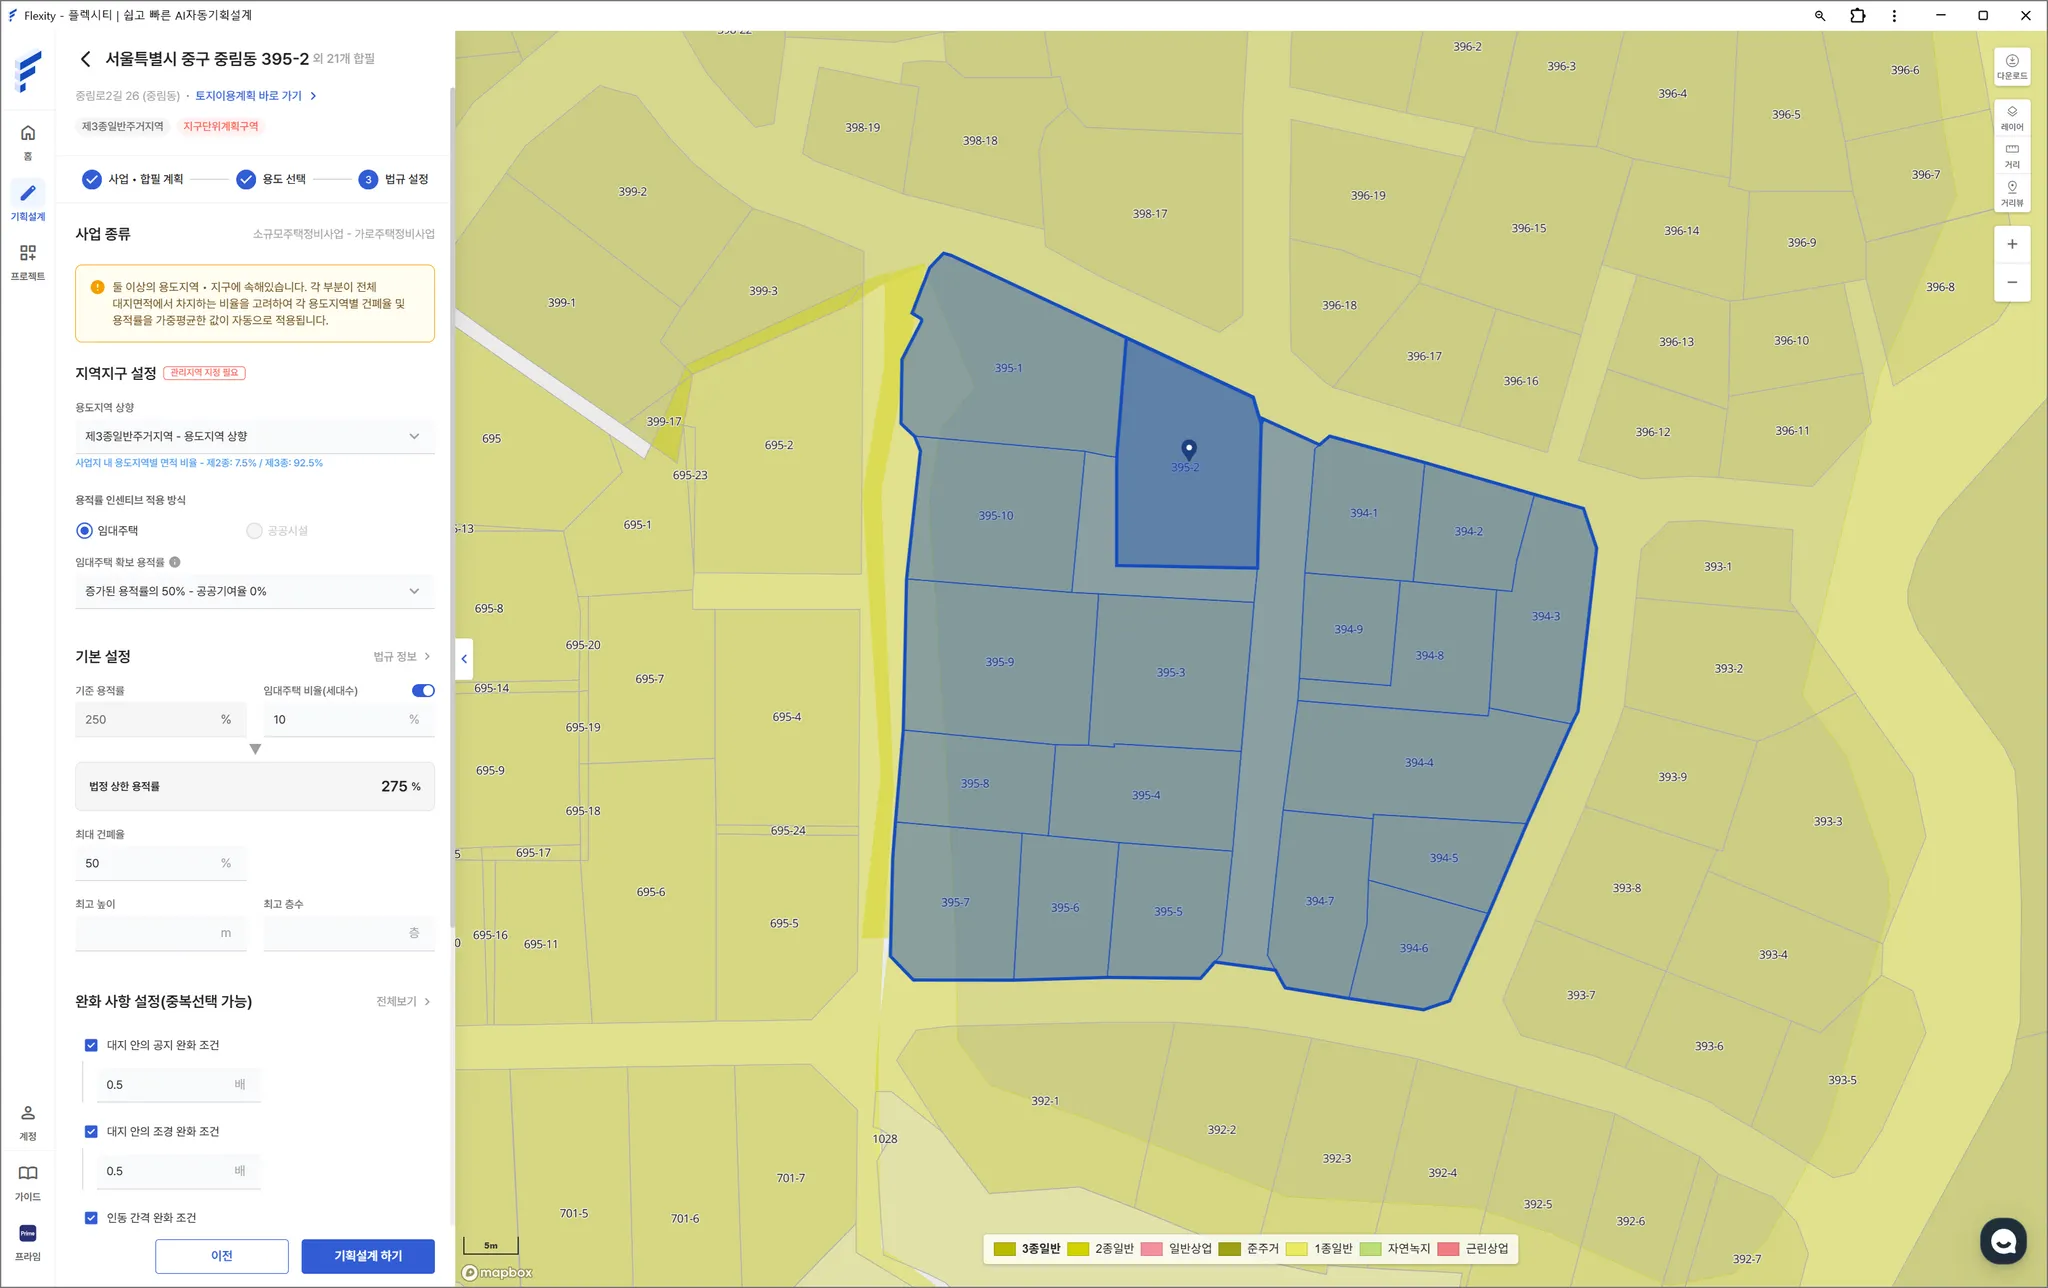Zoom in the map with plus button
The height and width of the screenshot is (1288, 2048).
[2011, 244]
